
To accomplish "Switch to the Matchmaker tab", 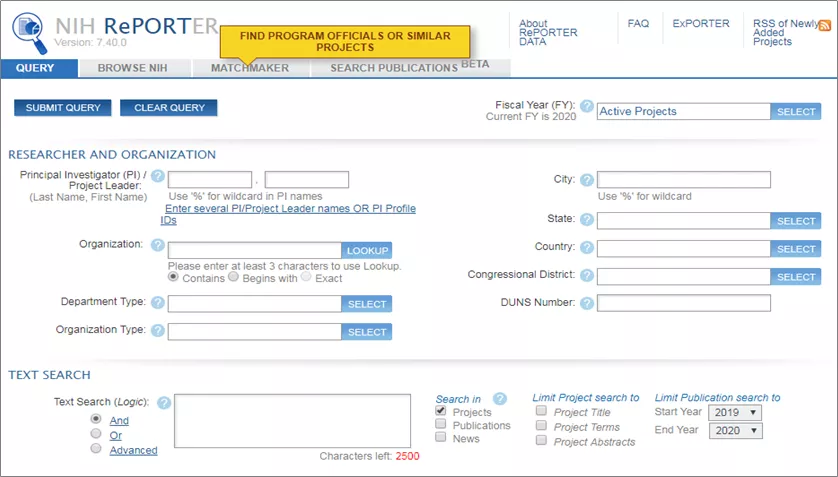I will point(250,68).
